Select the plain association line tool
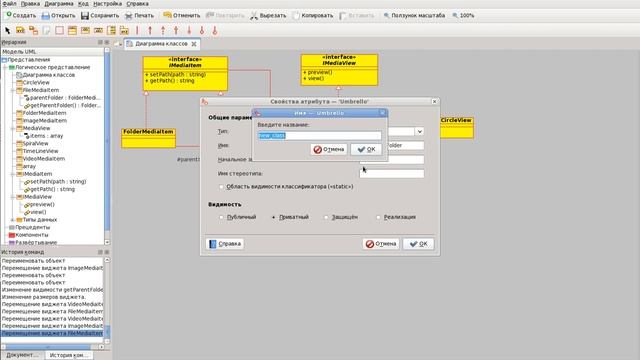Image resolution: width=640 pixels, height=360 pixels. coord(137,30)
